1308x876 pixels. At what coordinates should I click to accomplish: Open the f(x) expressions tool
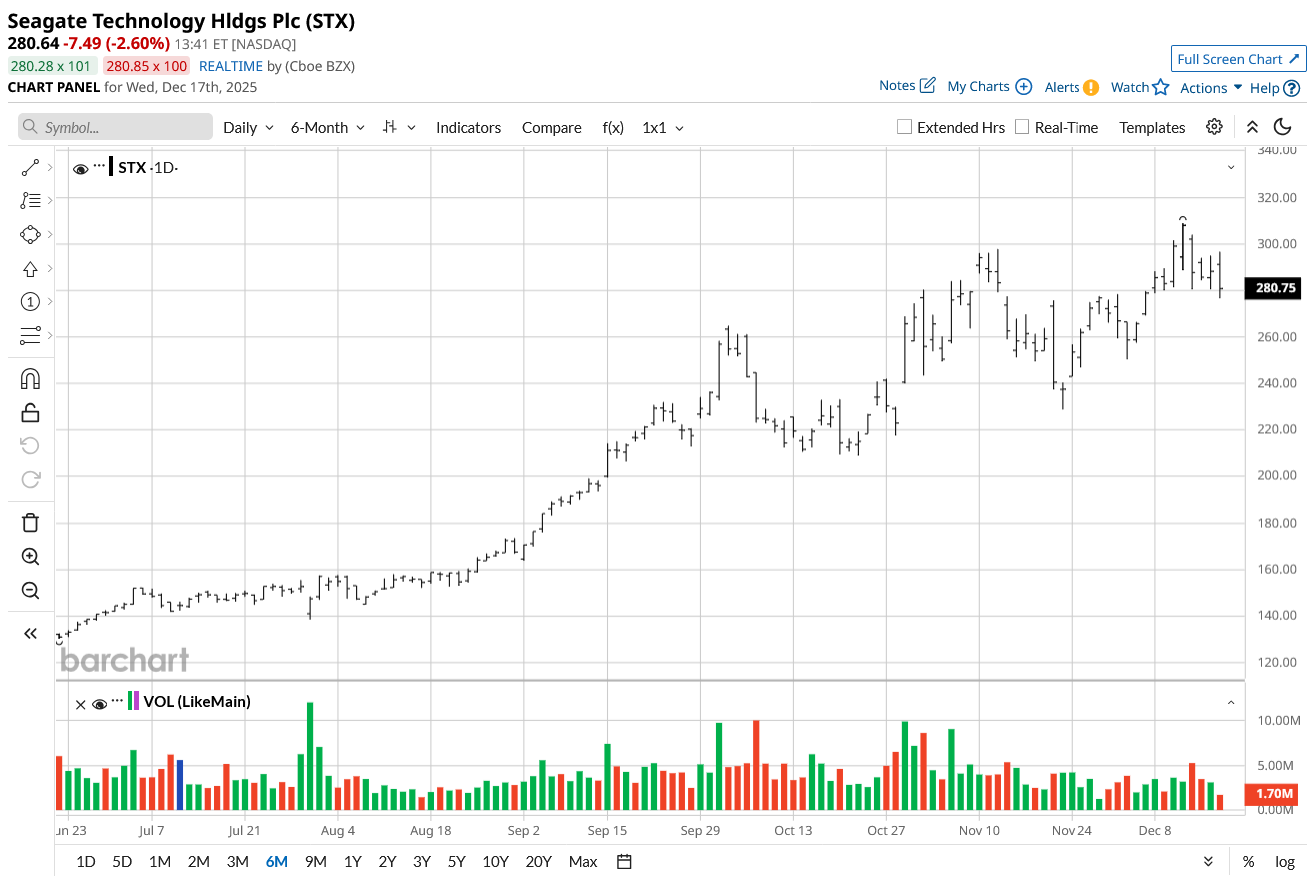point(613,128)
